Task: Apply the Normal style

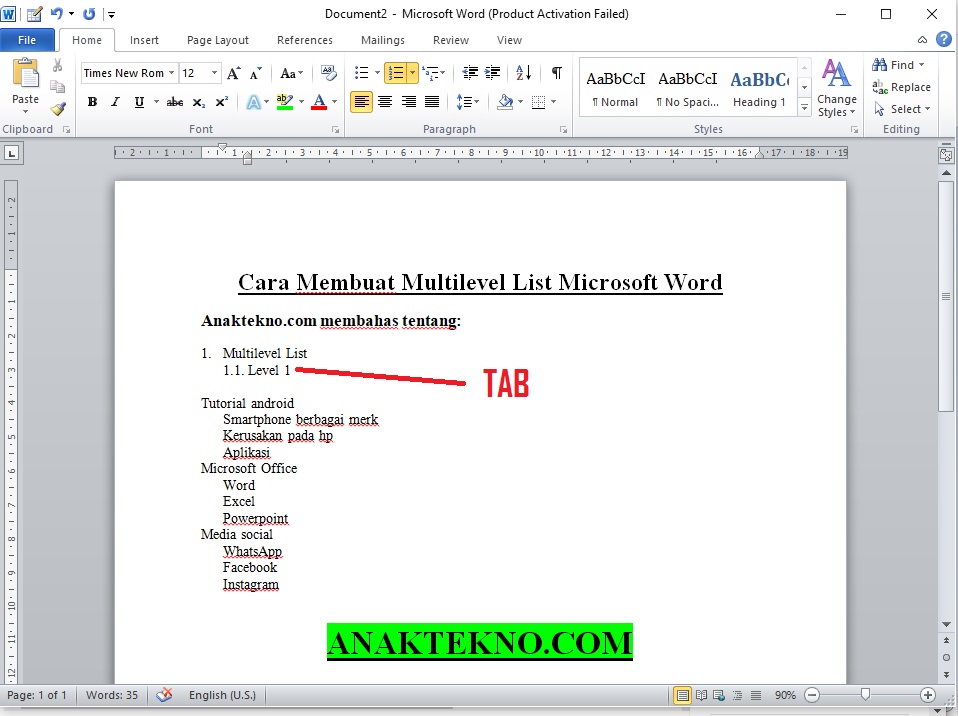Action: point(616,88)
